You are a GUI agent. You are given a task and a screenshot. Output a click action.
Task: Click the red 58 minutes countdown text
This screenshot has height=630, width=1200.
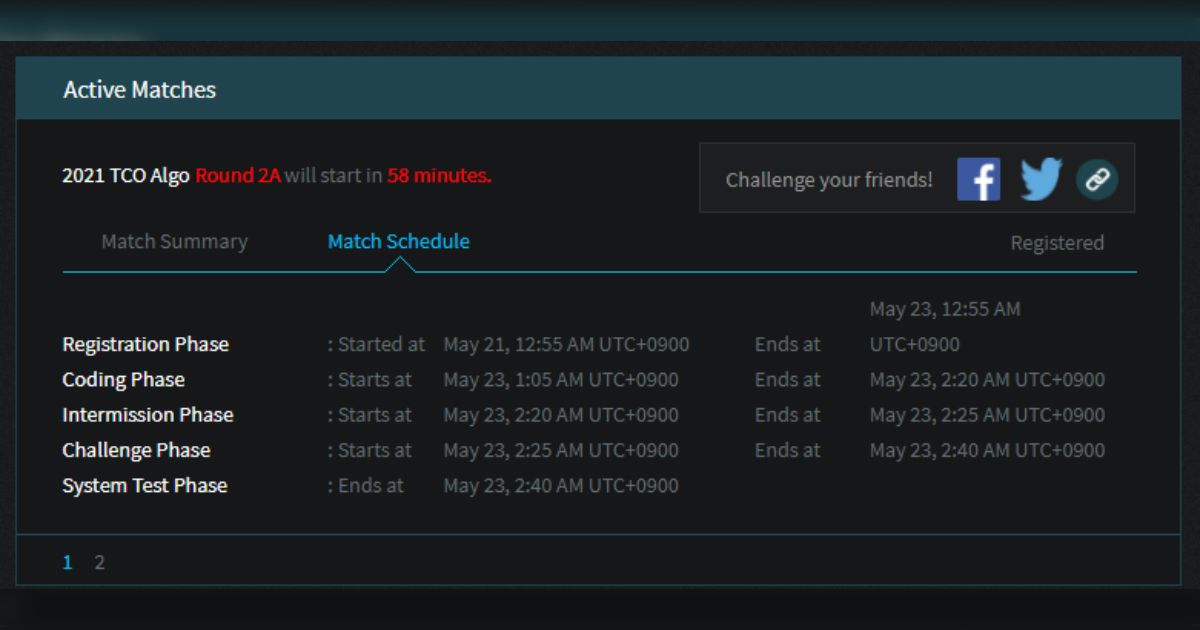pos(439,176)
